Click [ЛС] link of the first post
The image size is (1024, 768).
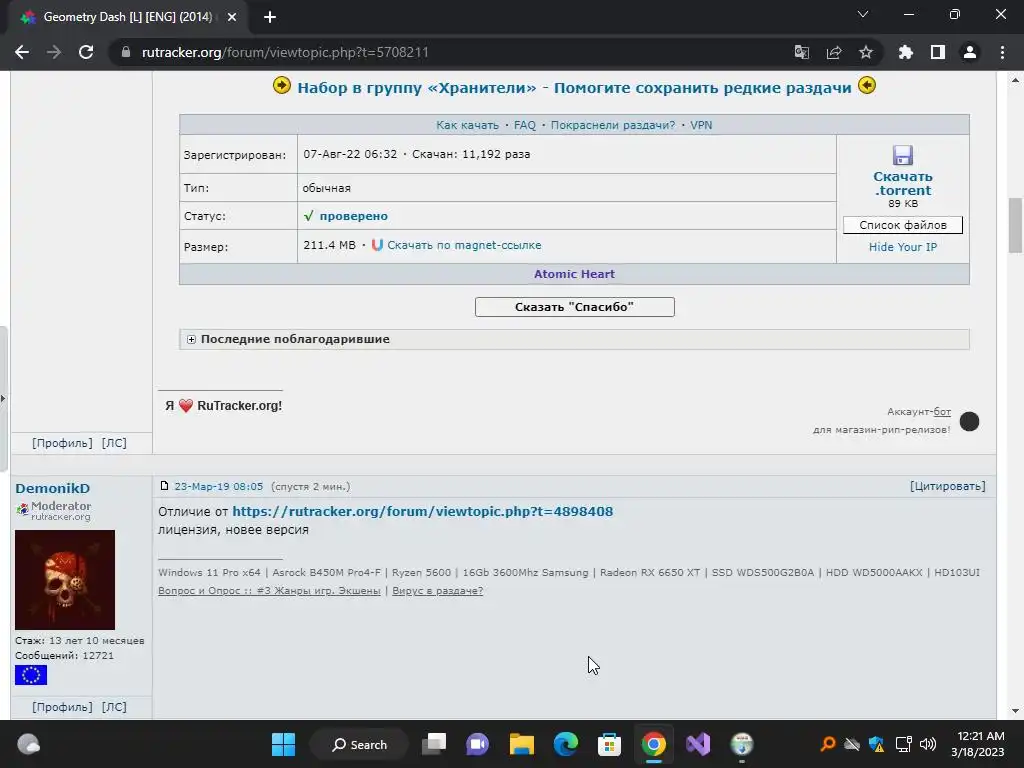point(114,443)
